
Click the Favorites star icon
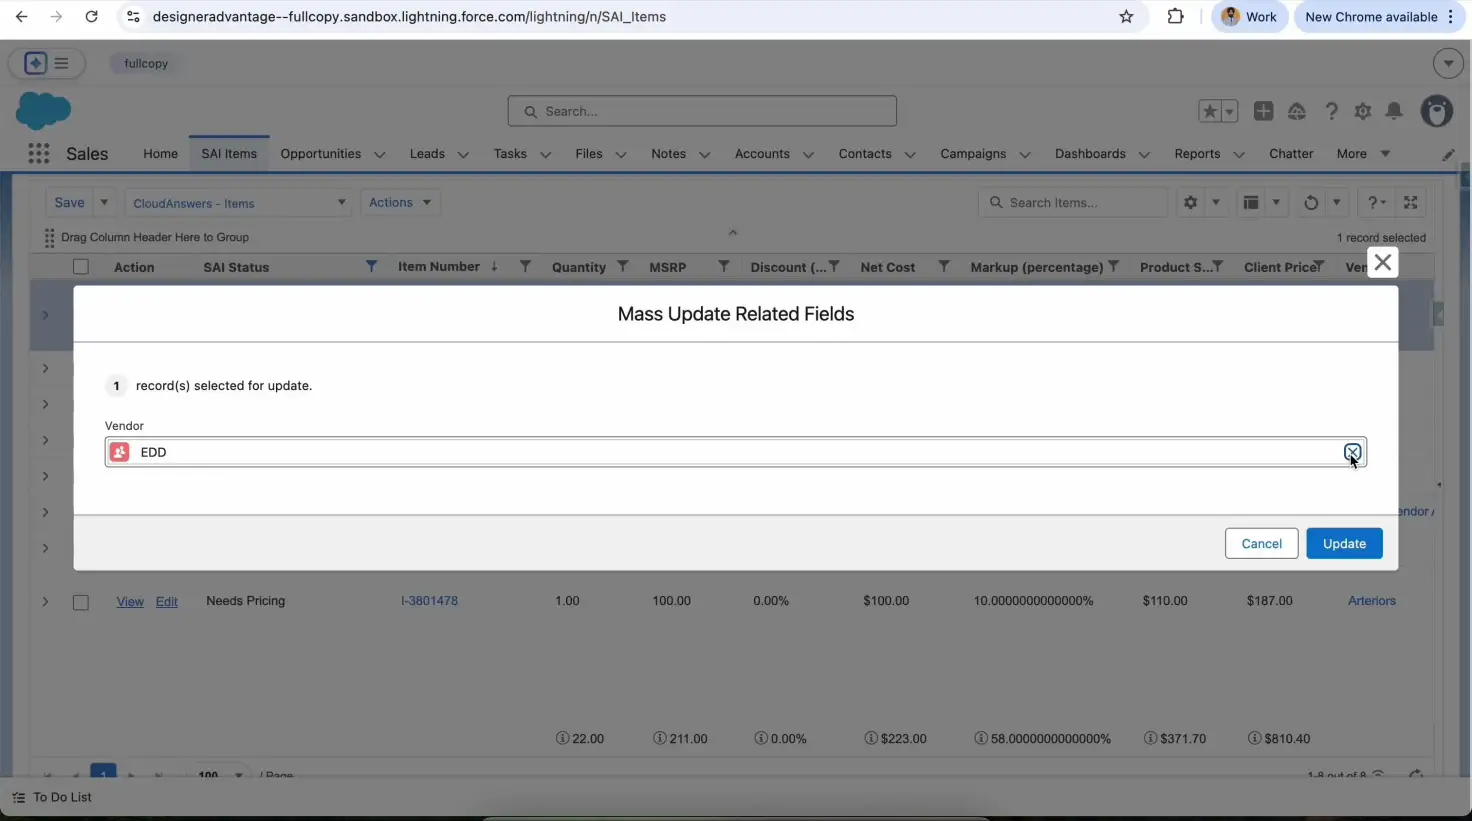[1209, 111]
